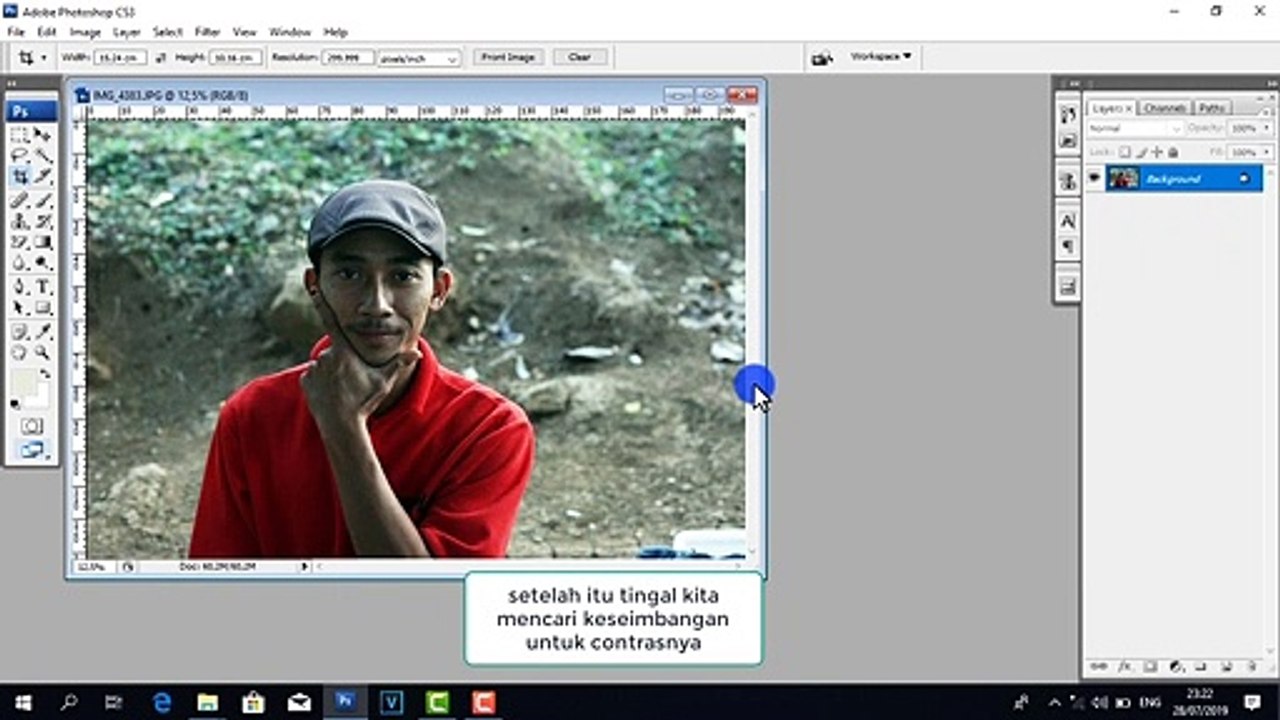Click the crop Height input field
The width and height of the screenshot is (1280, 720).
[x=236, y=58]
